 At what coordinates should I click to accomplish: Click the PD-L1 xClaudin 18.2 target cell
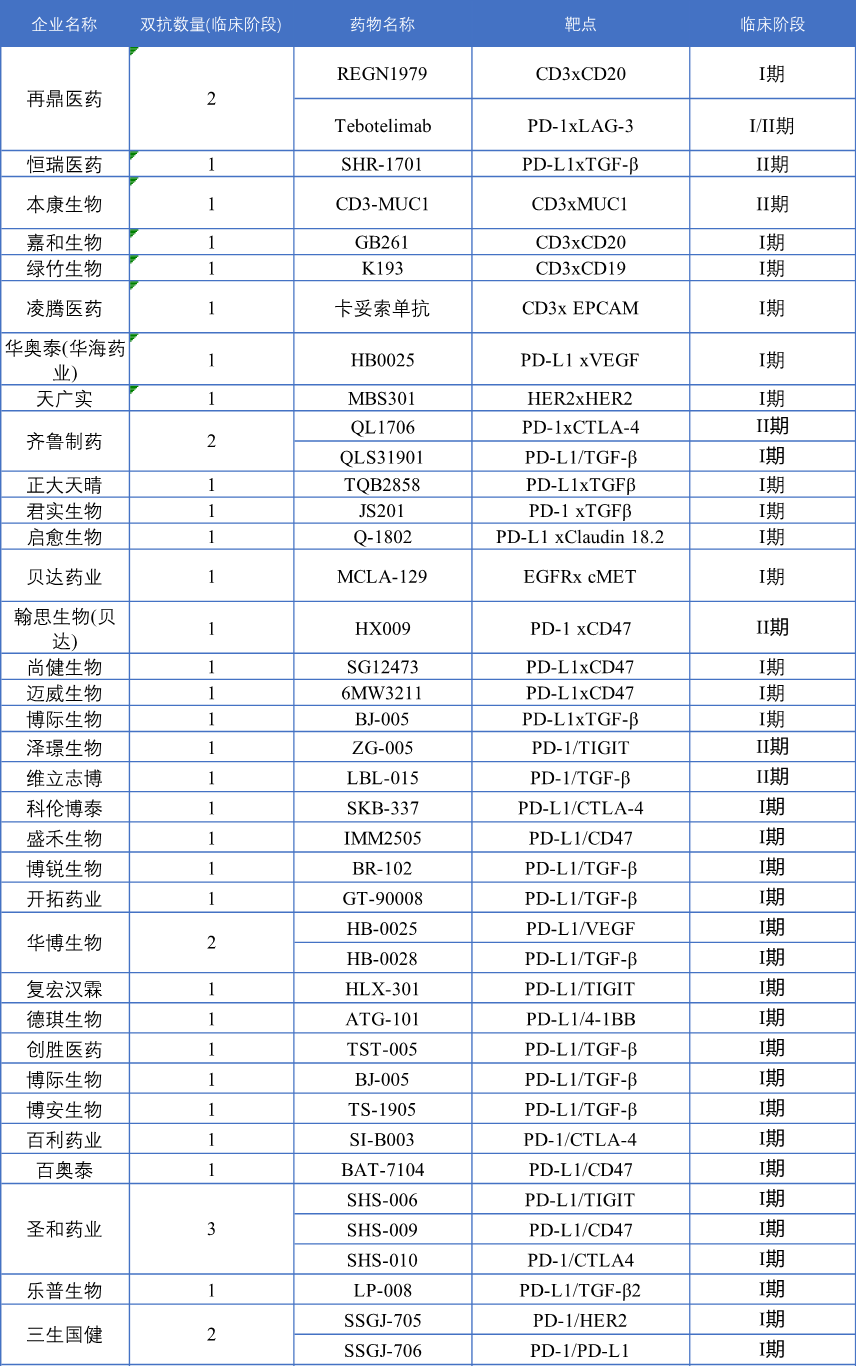[x=581, y=536]
